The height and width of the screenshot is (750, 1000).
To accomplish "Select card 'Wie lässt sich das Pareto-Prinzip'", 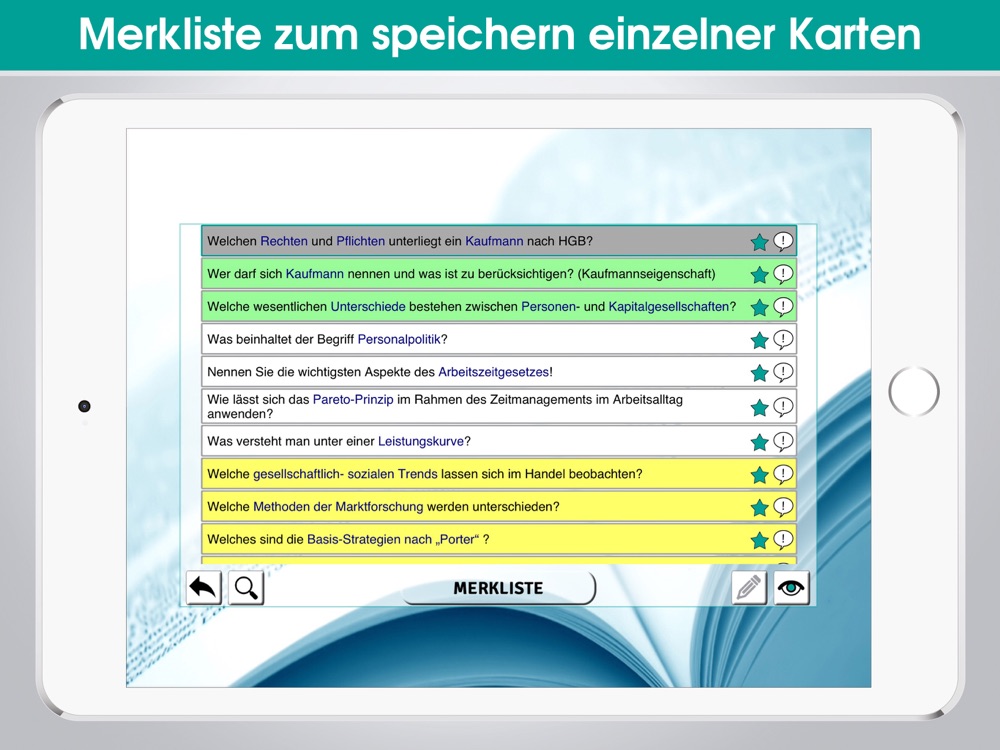I will click(x=499, y=406).
